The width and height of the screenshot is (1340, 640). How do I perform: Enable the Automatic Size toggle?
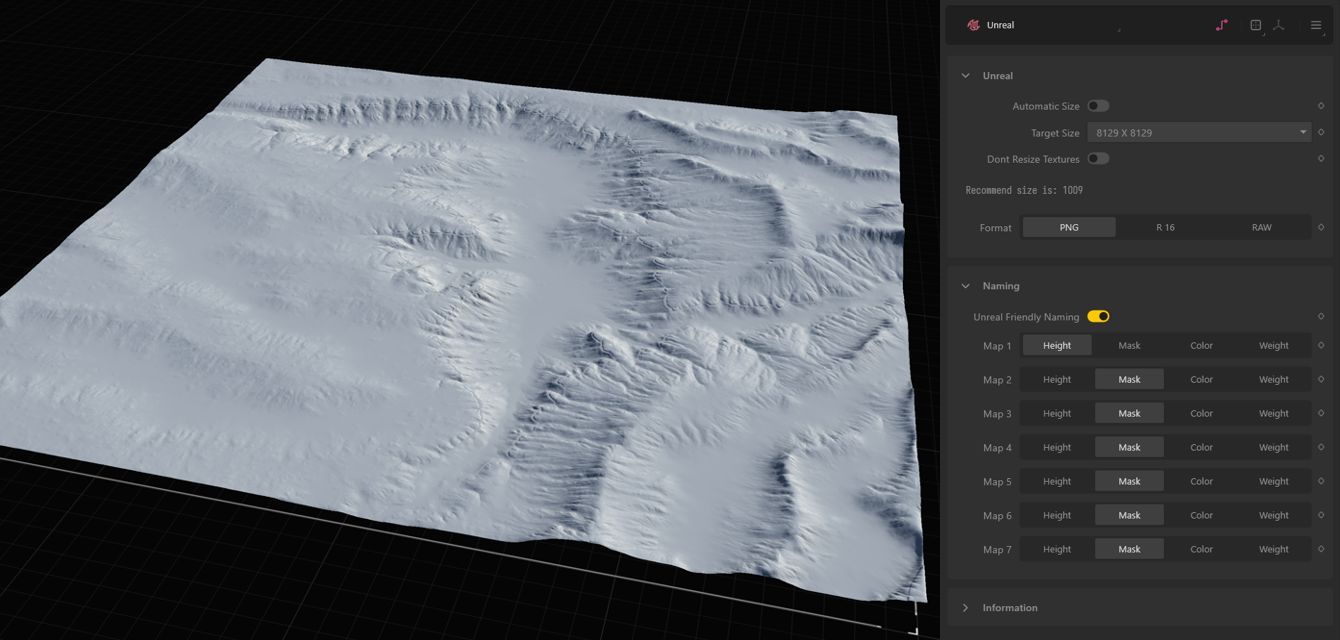coord(1098,106)
